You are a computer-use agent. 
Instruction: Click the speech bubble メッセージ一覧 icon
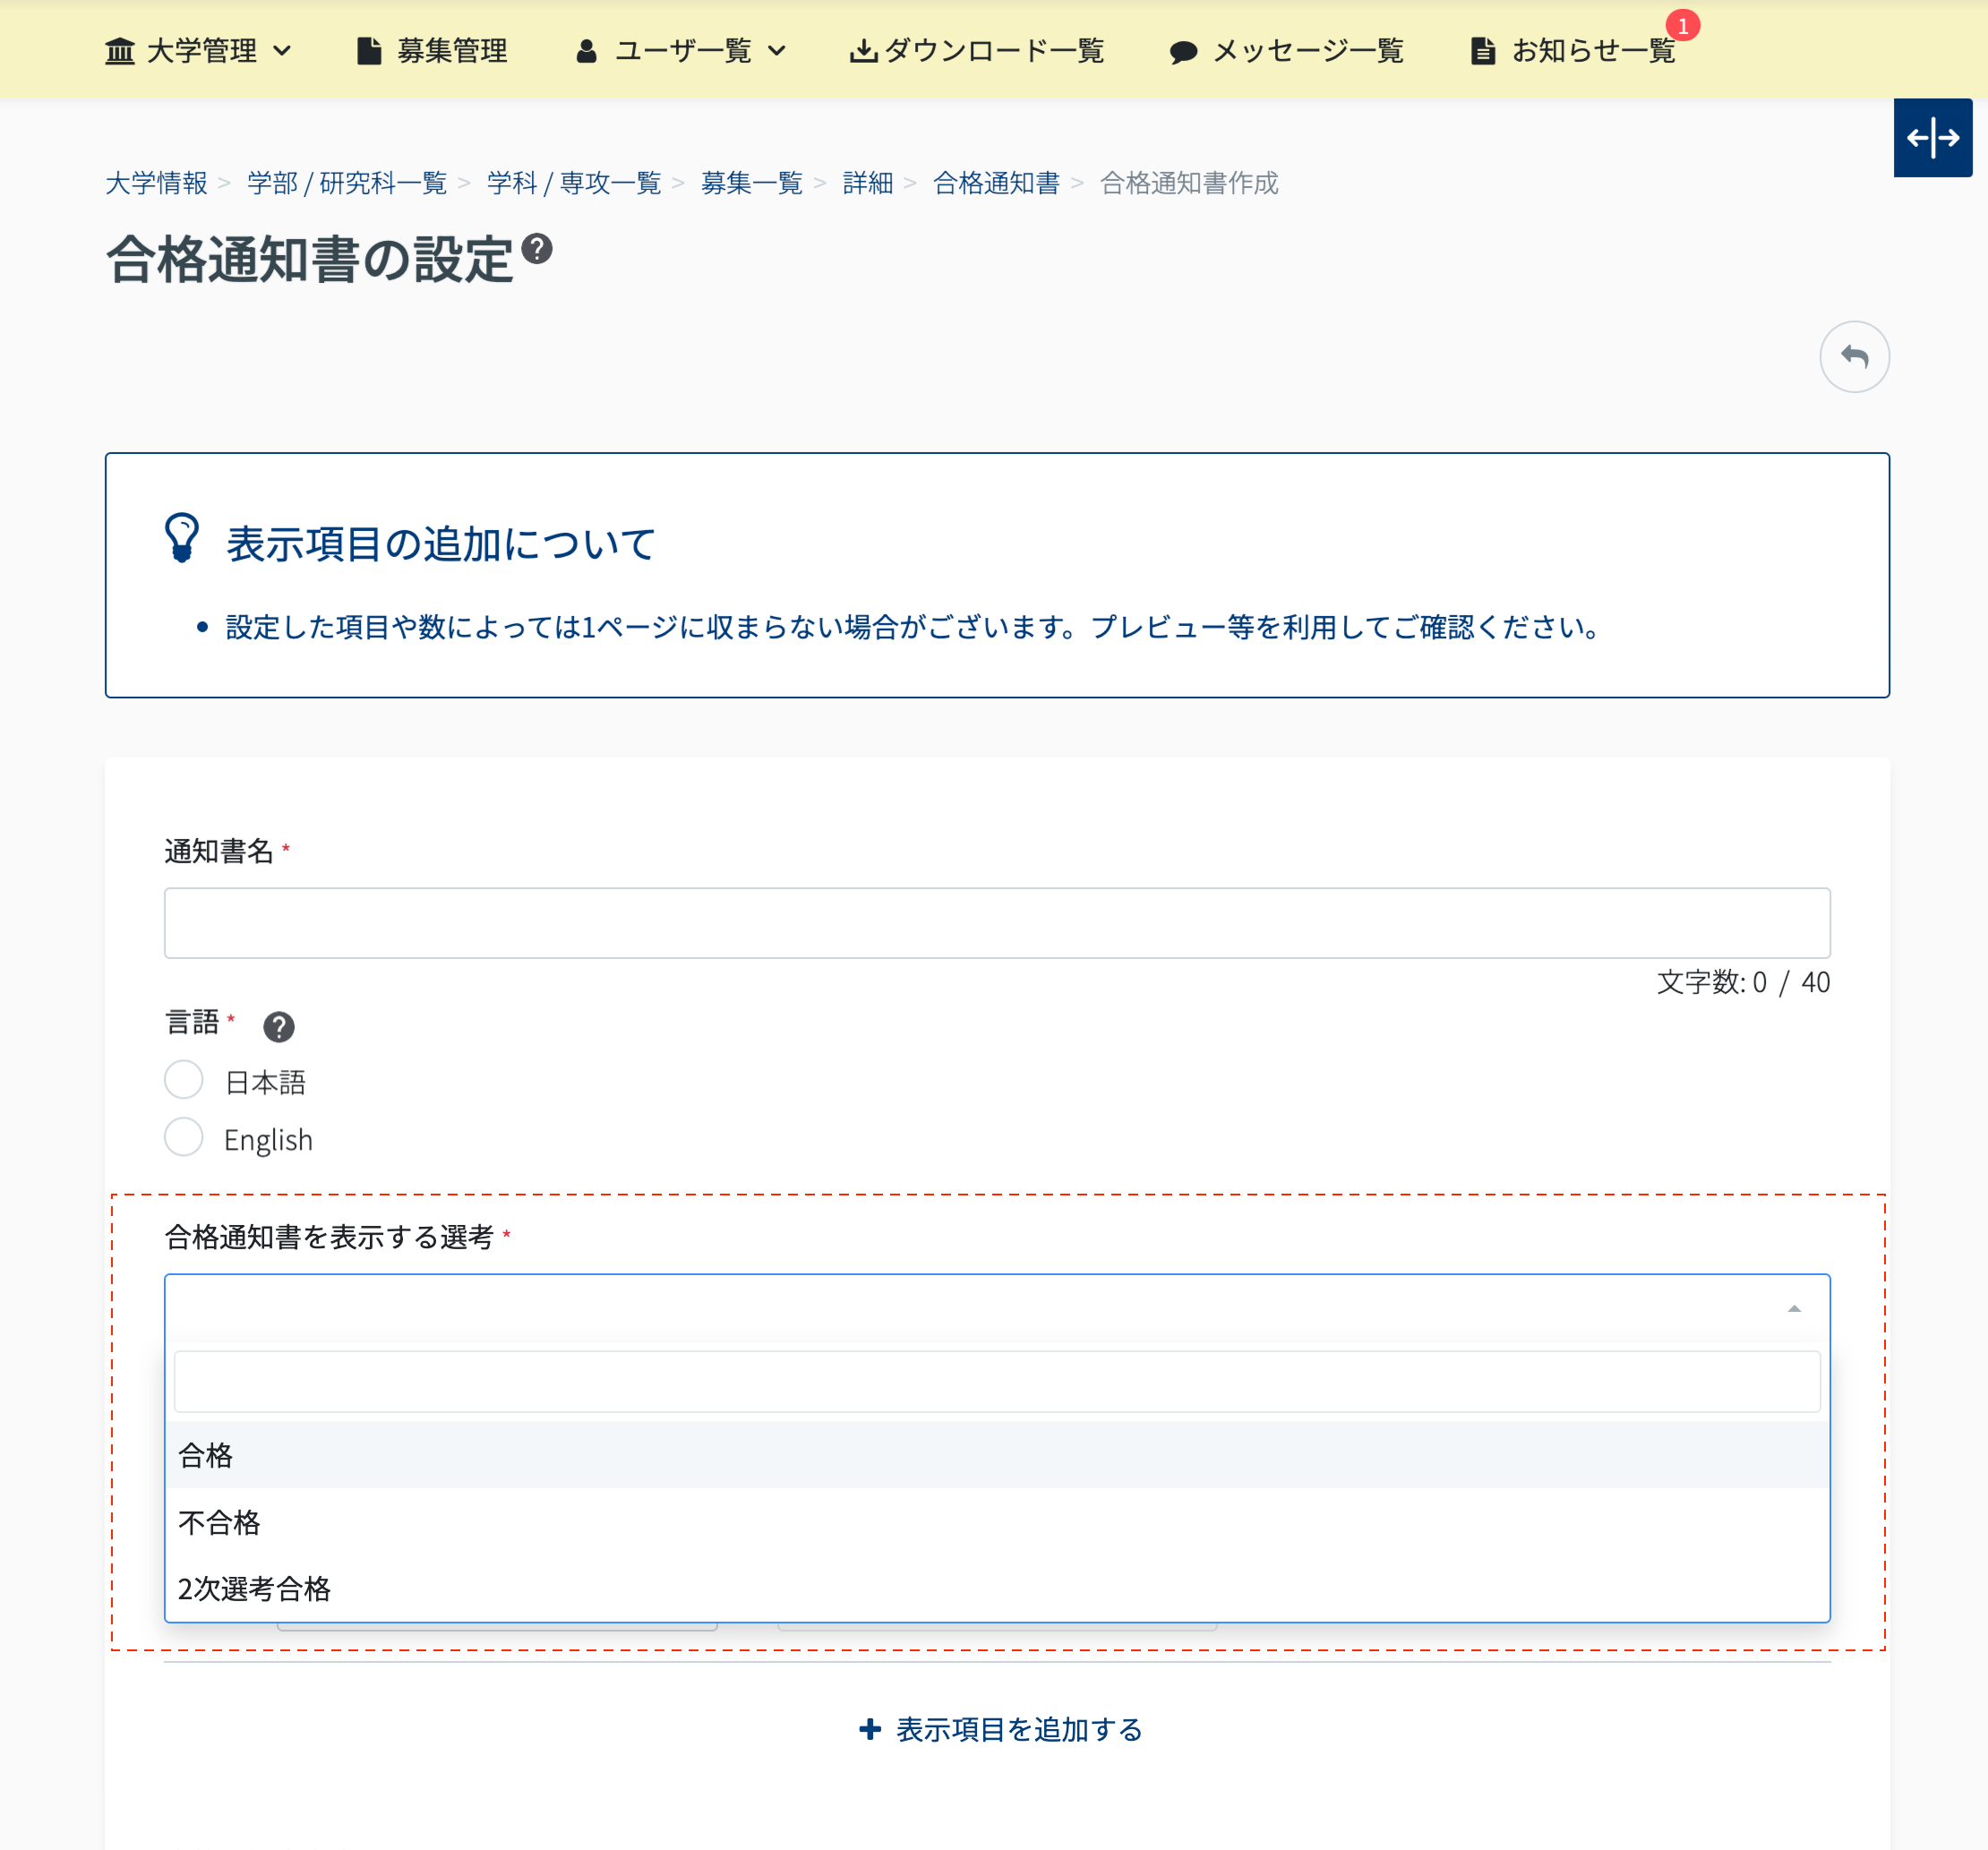pos(1183,52)
